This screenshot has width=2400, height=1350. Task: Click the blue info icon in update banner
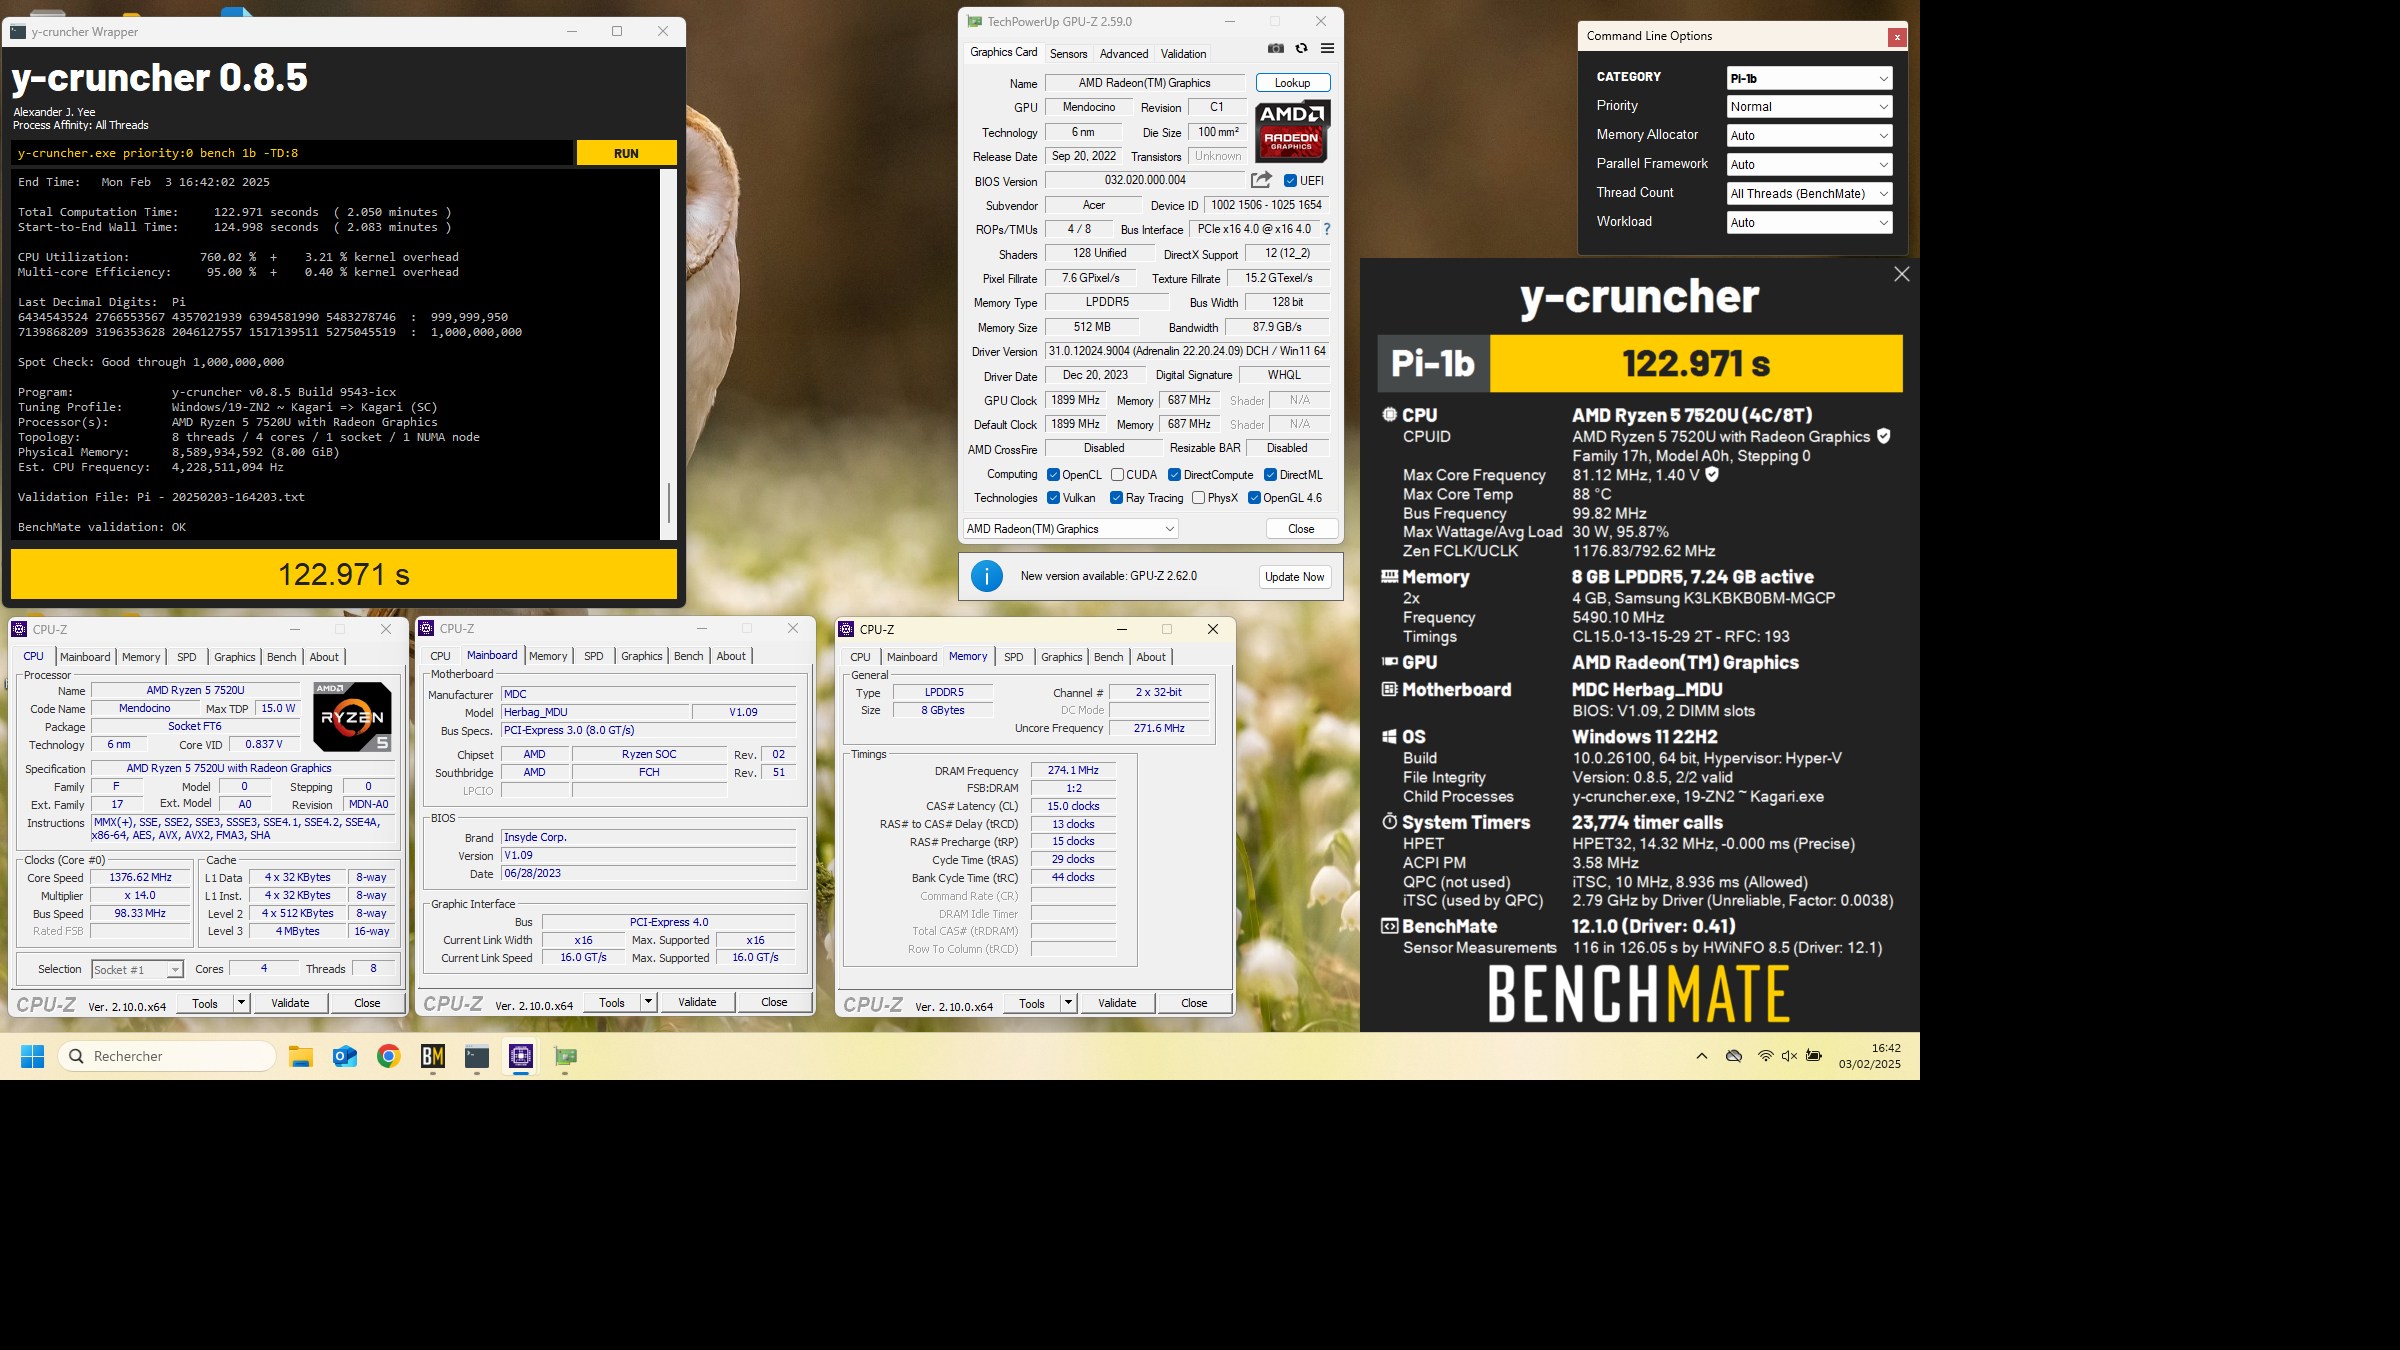[x=987, y=576]
